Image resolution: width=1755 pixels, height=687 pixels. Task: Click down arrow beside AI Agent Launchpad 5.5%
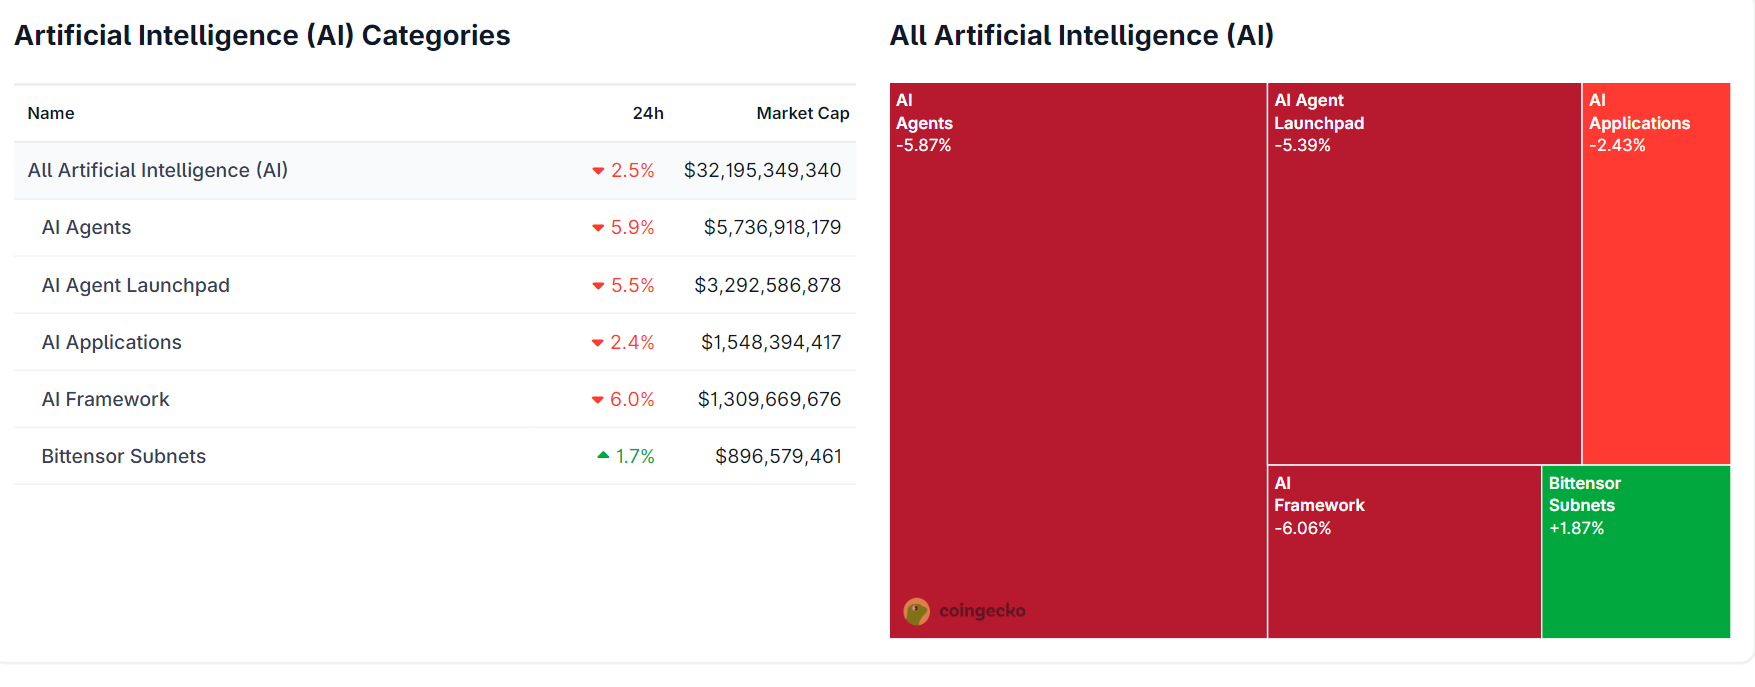pos(598,286)
